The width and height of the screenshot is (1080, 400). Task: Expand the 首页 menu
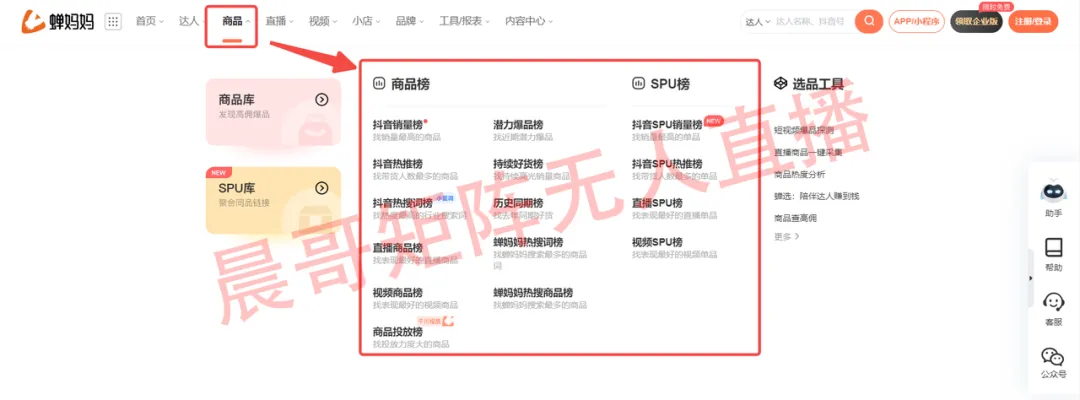(149, 21)
